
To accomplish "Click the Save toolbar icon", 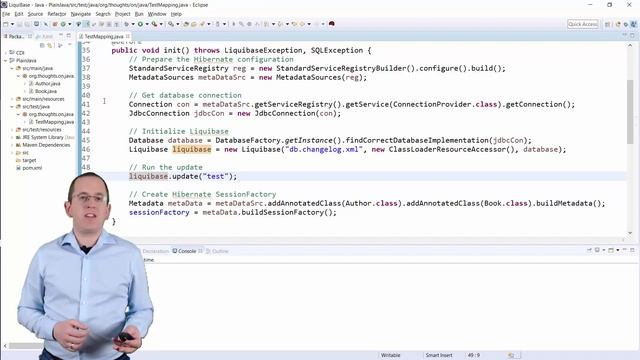I will coord(20,24).
